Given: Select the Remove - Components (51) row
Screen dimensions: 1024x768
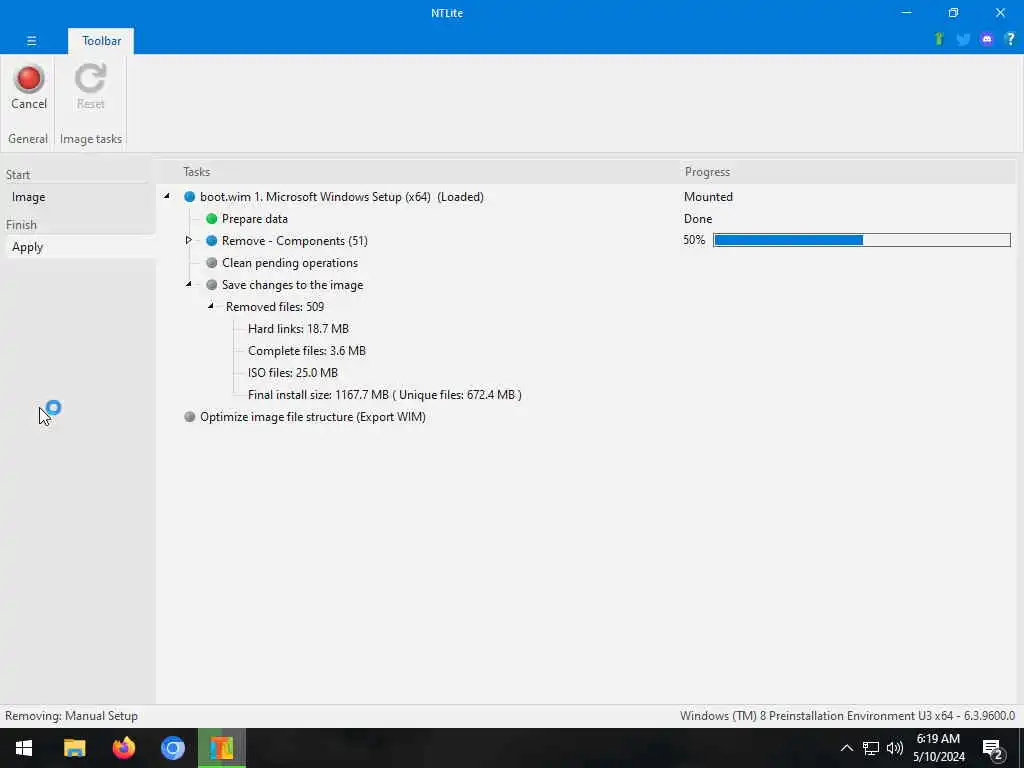Looking at the screenshot, I should tap(295, 241).
